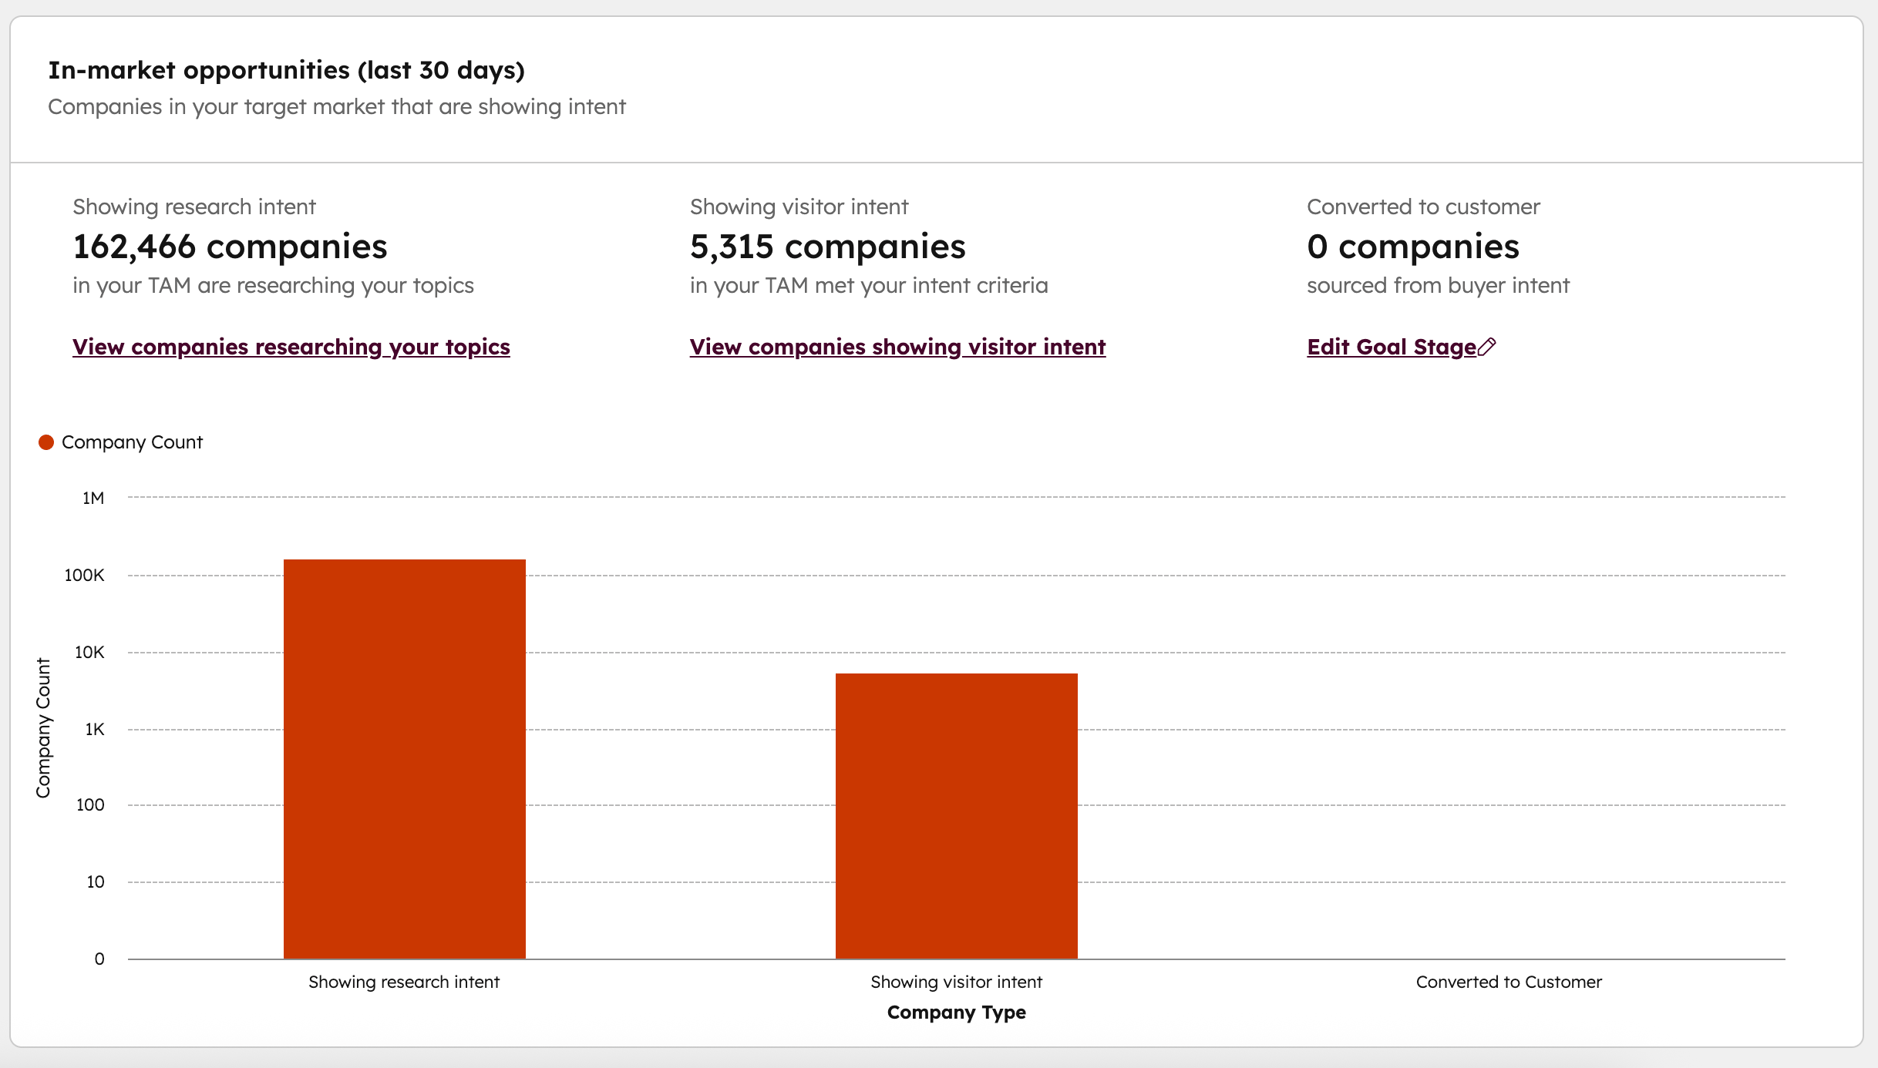The image size is (1878, 1068).
Task: Click the Edit Goal Stage link text
Action: [1390, 347]
